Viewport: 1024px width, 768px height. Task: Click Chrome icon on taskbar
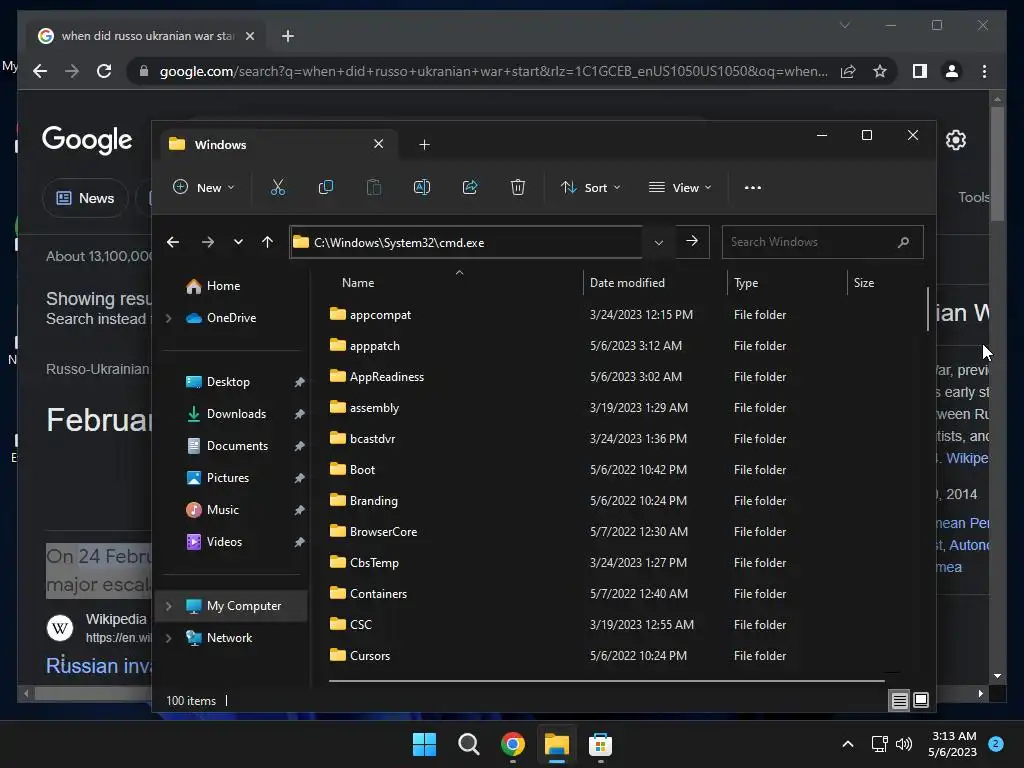pyautogui.click(x=513, y=744)
